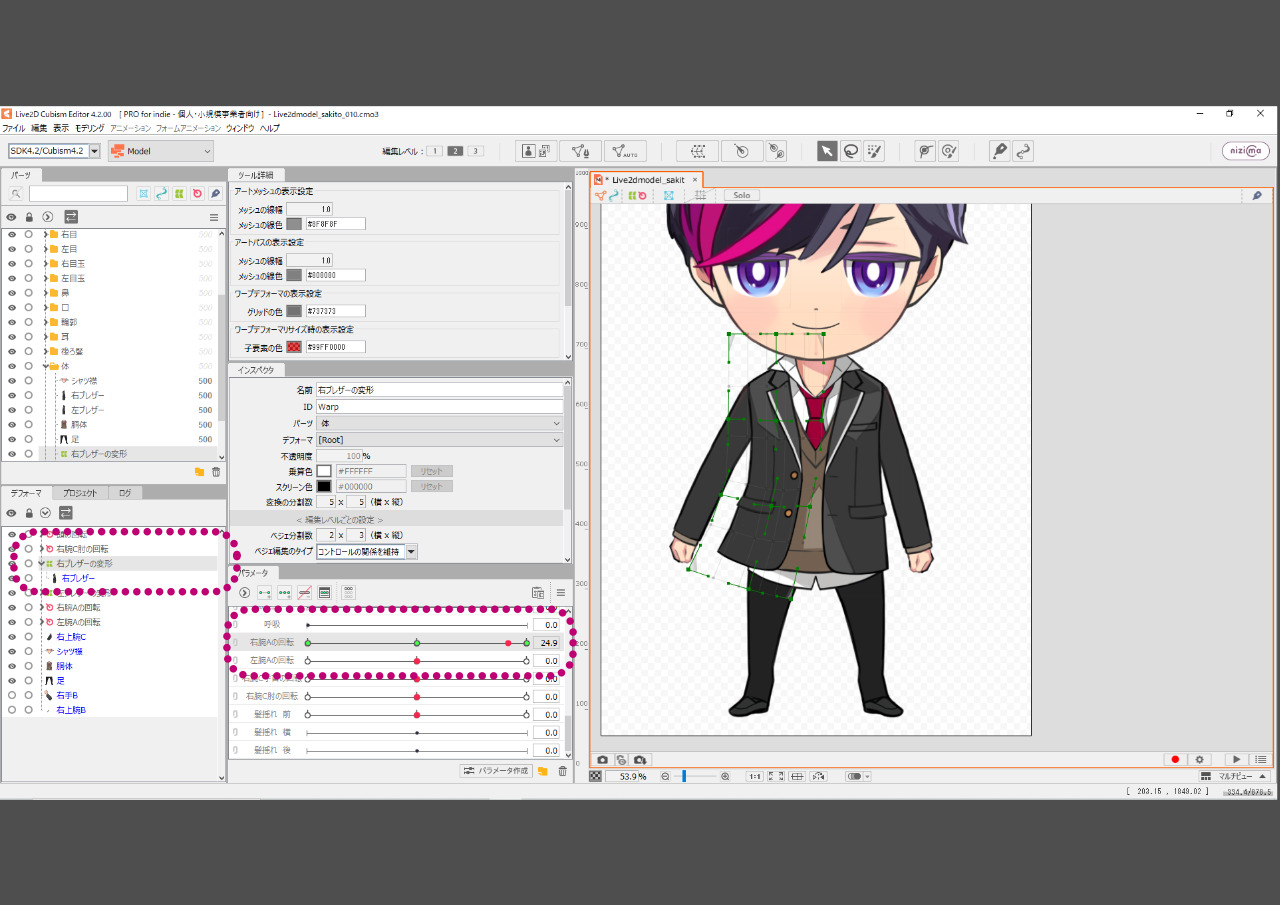1280x905 pixels.
Task: Open the パーツ dropdown in Inspector
Action: pyautogui.click(x=439, y=423)
